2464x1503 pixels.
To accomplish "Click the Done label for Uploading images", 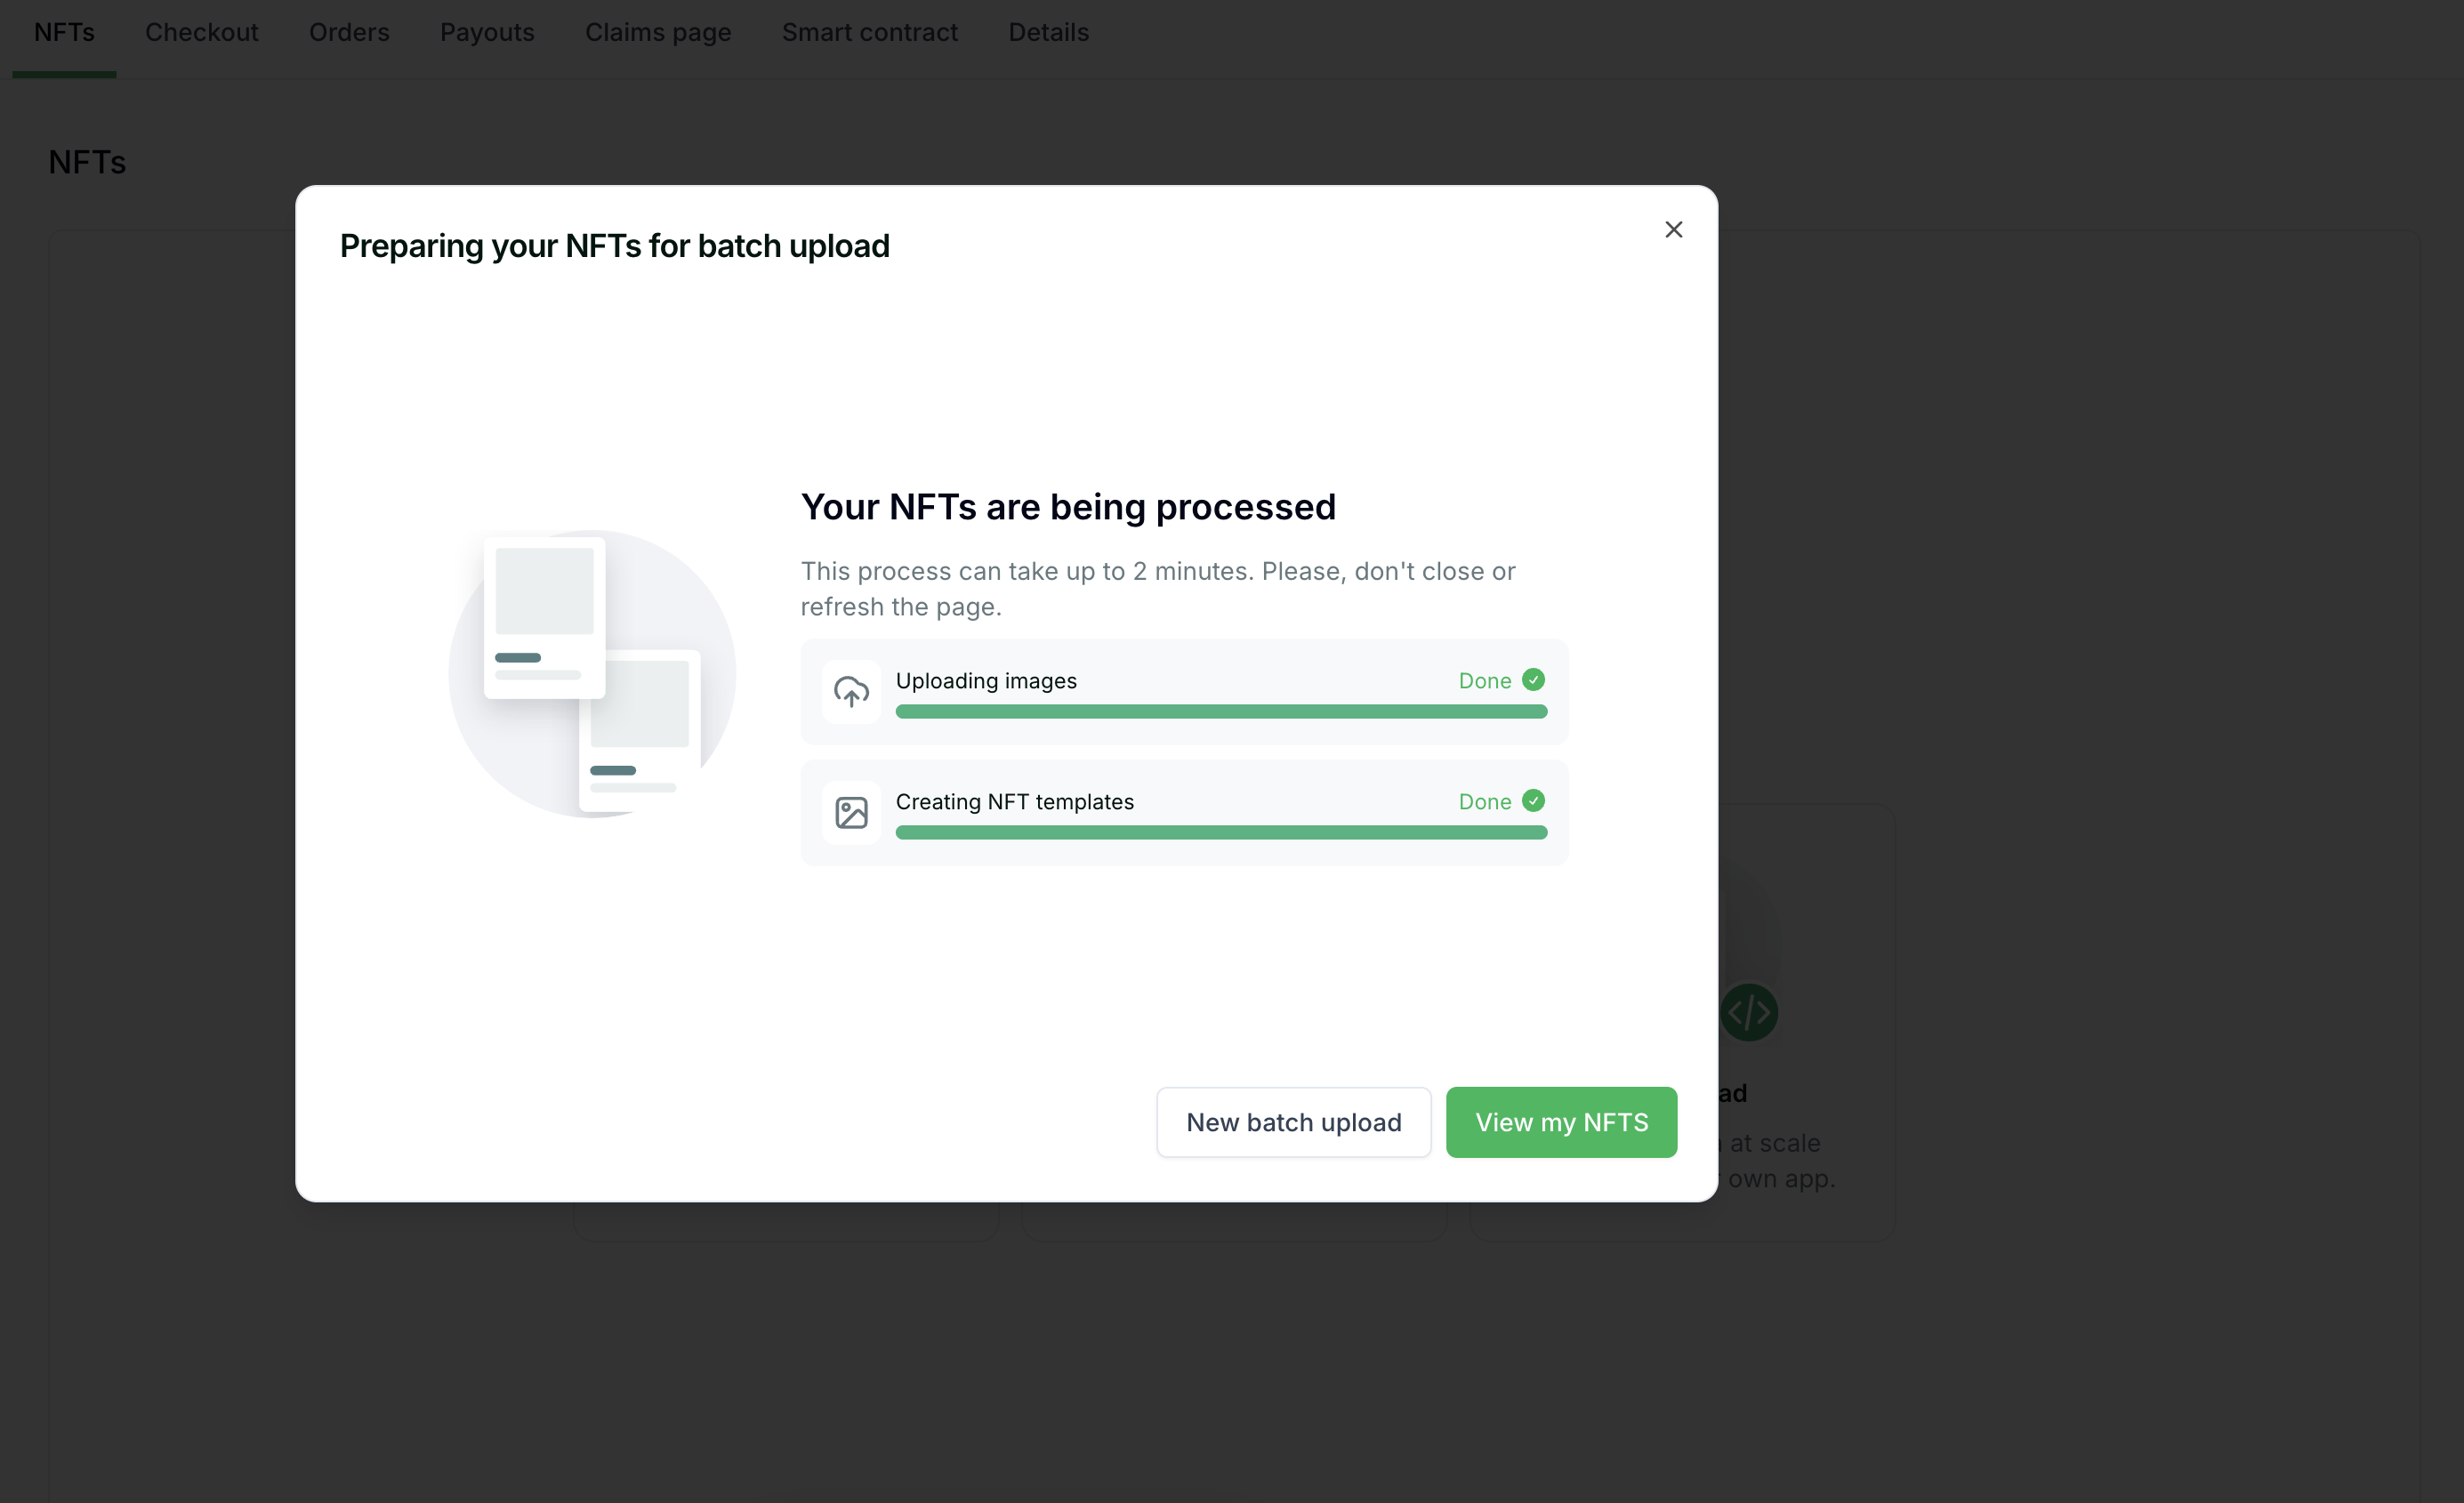I will tap(1484, 681).
